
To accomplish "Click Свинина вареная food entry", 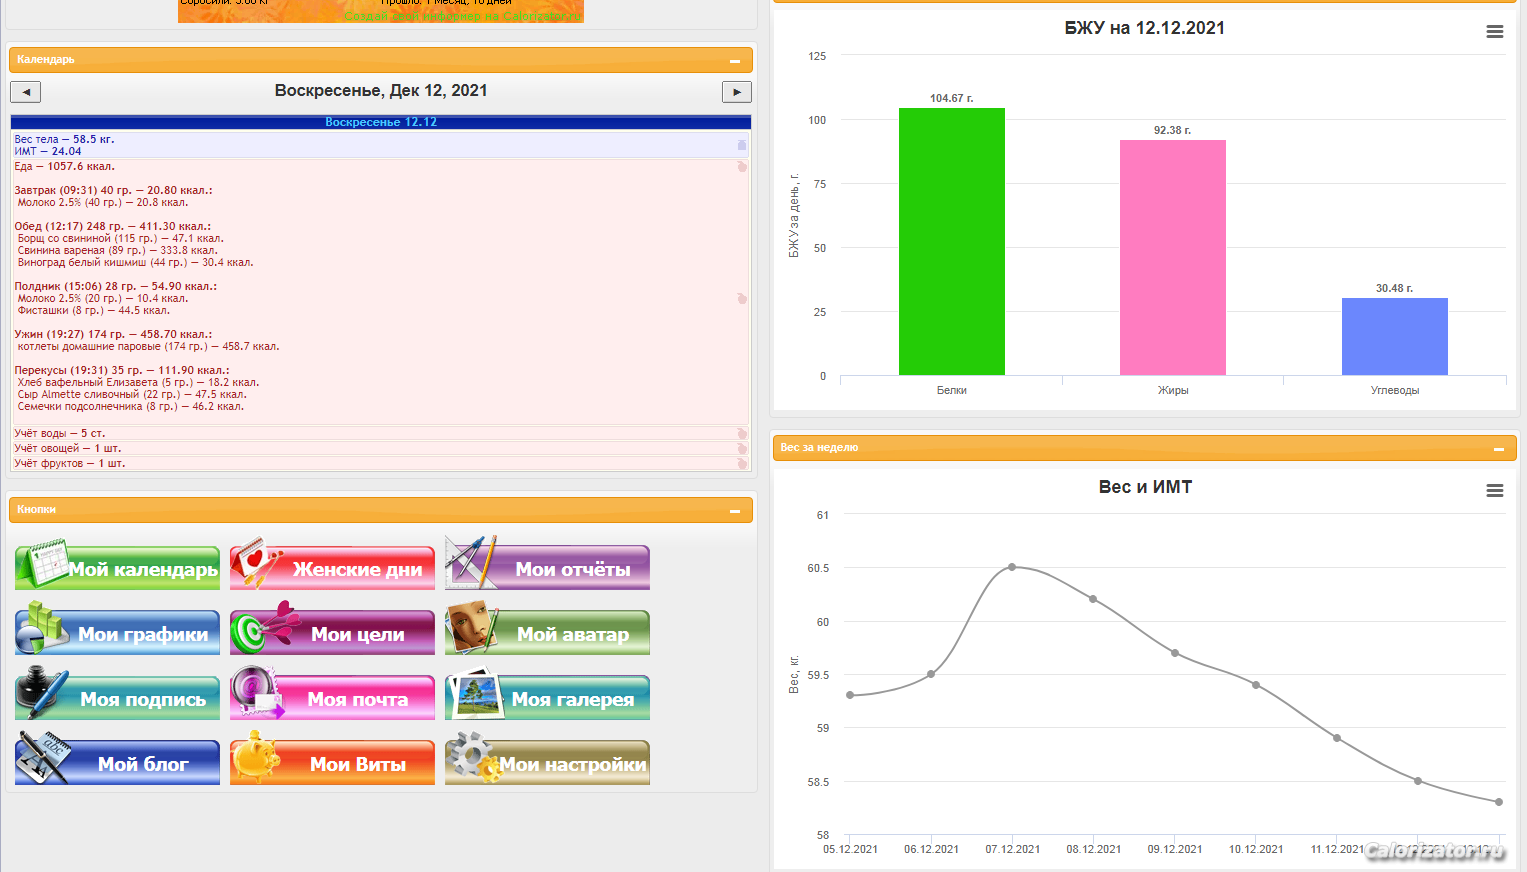I will click(x=117, y=250).
